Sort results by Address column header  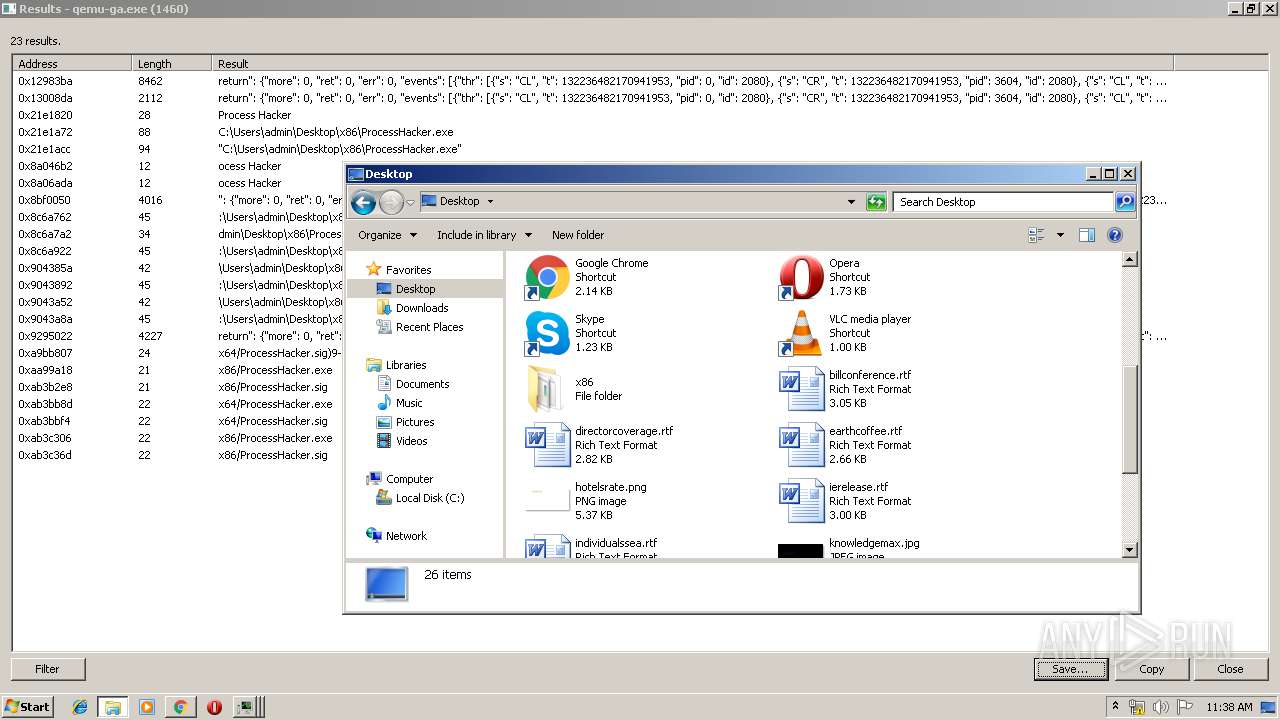(x=72, y=63)
